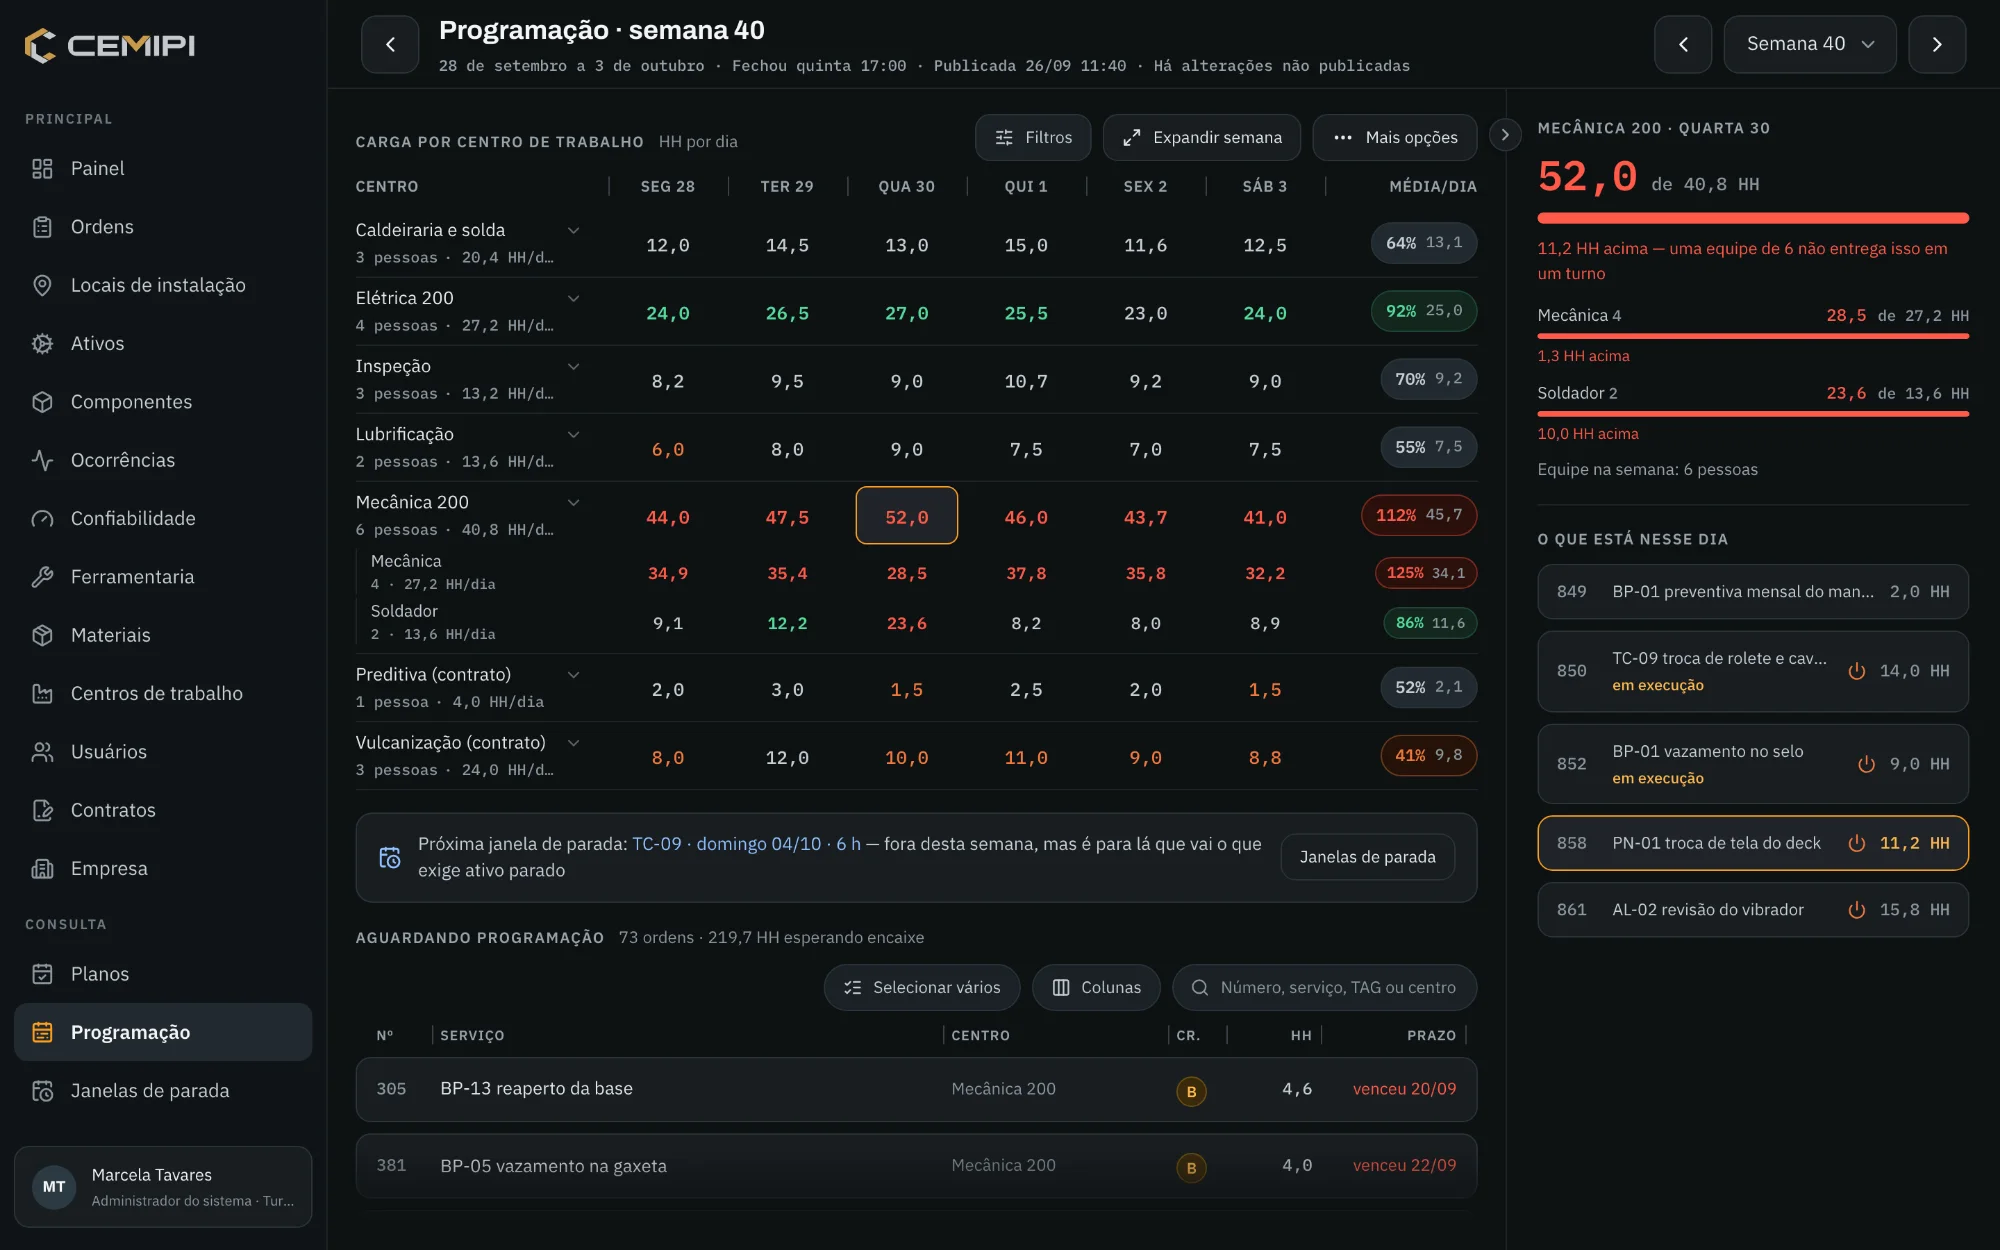Focus the Número, serviço, TAG search field

click(x=1324, y=988)
